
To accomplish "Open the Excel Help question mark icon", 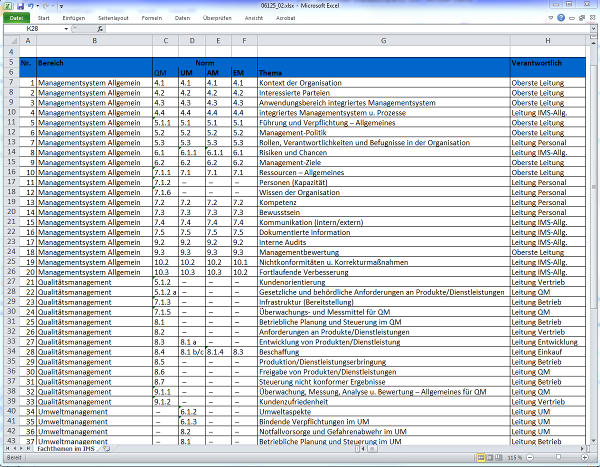I will coord(563,18).
